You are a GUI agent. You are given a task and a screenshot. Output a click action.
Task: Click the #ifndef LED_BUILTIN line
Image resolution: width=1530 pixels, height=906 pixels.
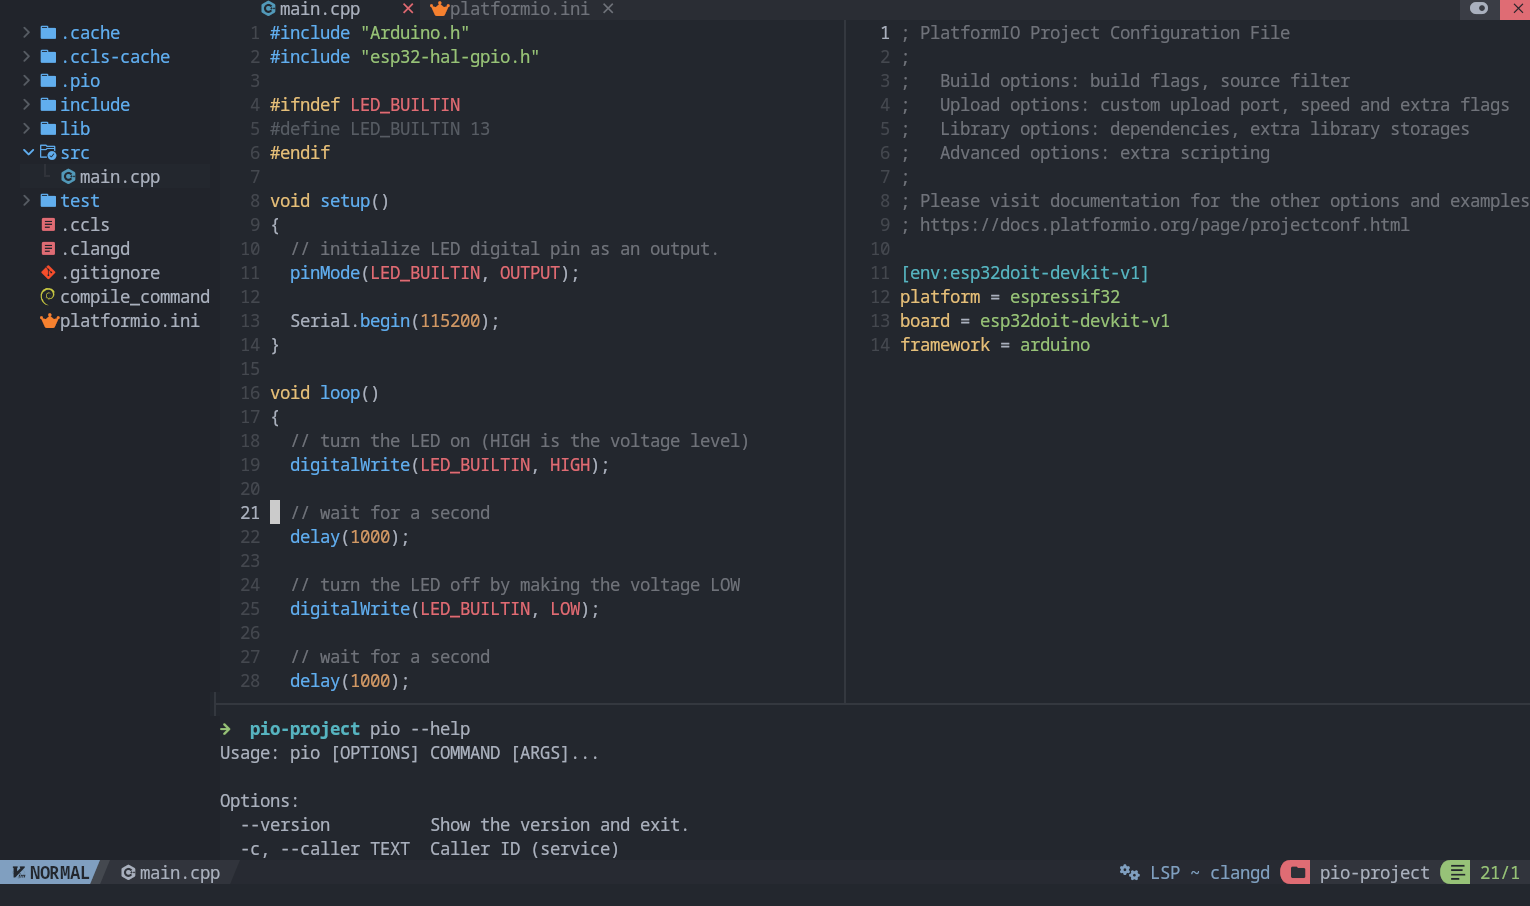(x=365, y=105)
